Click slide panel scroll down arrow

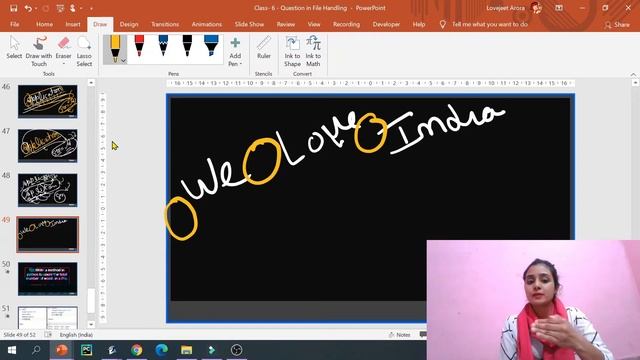[91, 324]
